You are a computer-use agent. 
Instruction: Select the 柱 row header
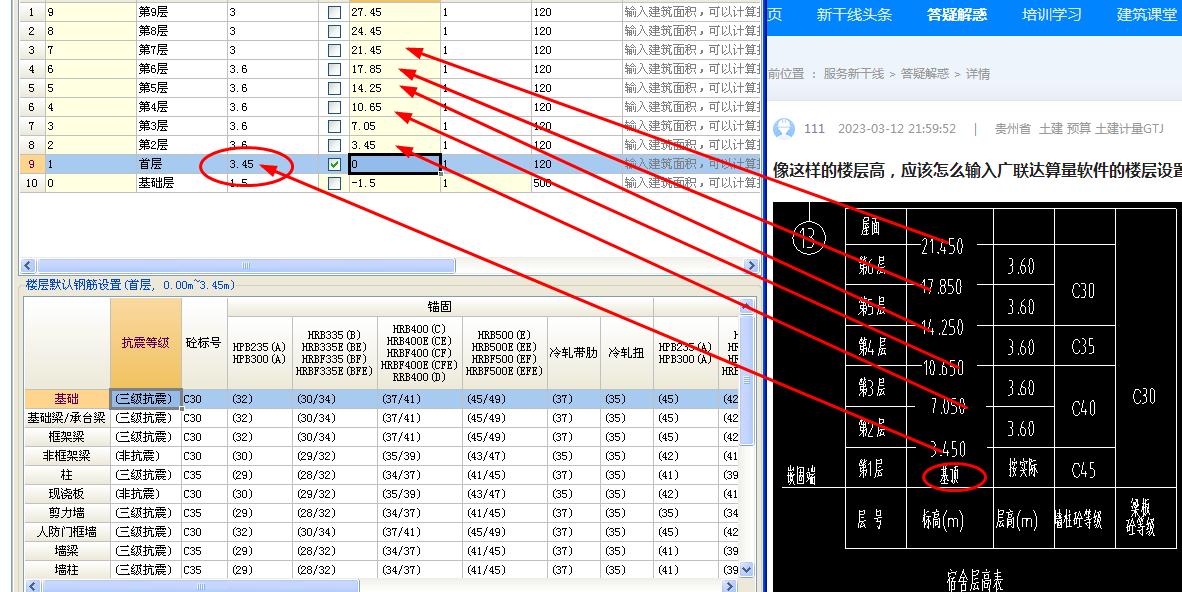(x=67, y=475)
